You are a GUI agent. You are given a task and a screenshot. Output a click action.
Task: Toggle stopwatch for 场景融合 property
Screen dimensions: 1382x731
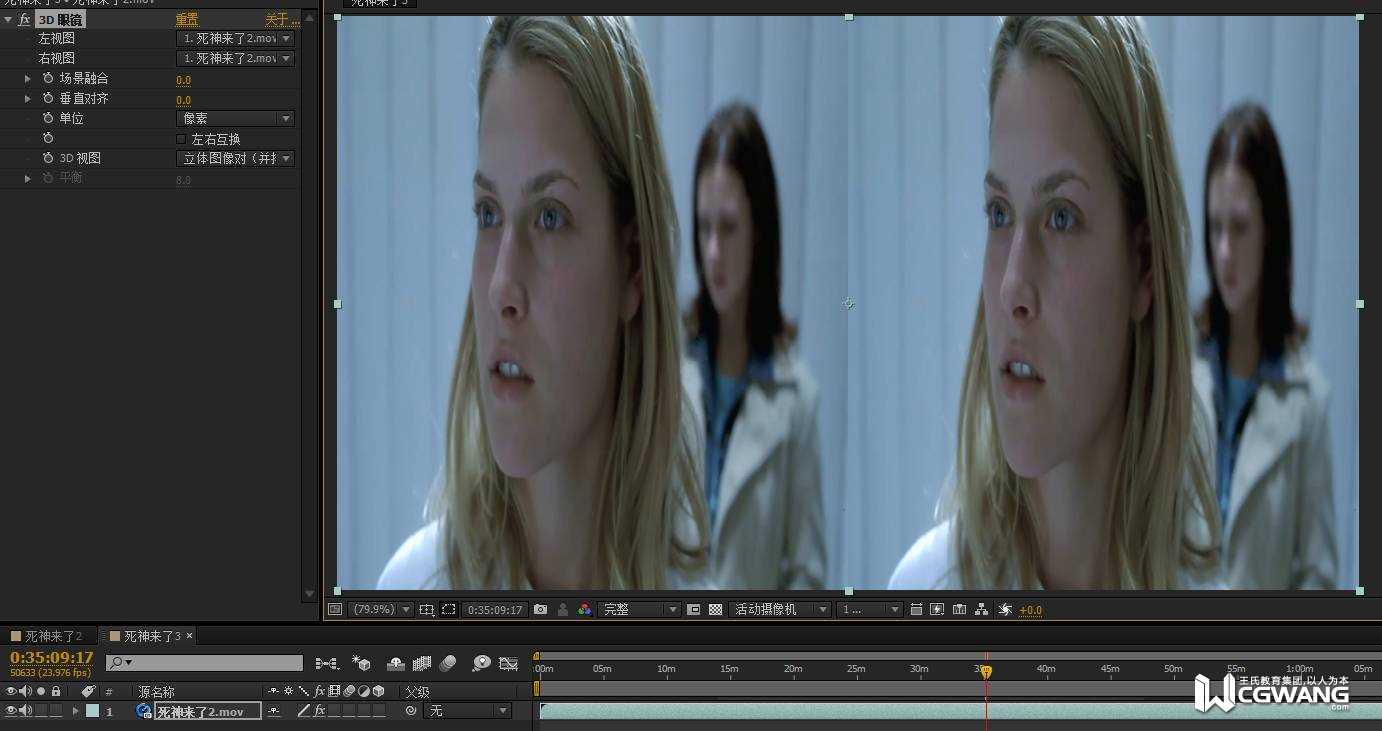tap(48, 78)
